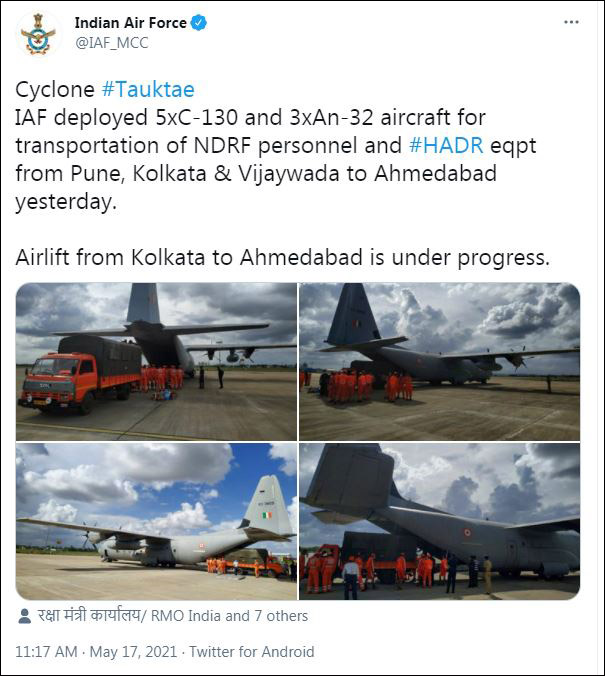Click the "Twitter for Android" source link
The width and height of the screenshot is (605, 676).
coord(252,652)
